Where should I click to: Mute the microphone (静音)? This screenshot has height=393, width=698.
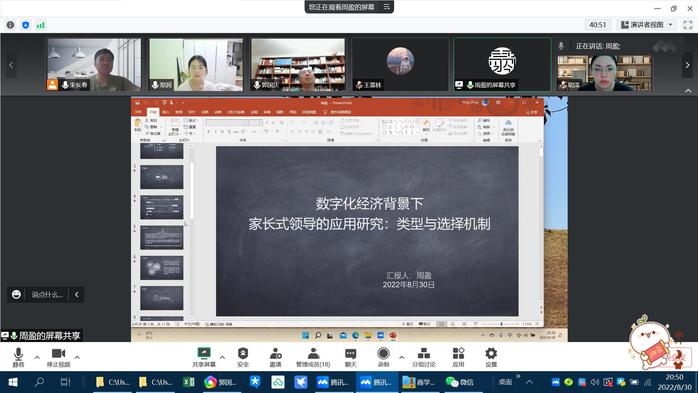point(18,357)
